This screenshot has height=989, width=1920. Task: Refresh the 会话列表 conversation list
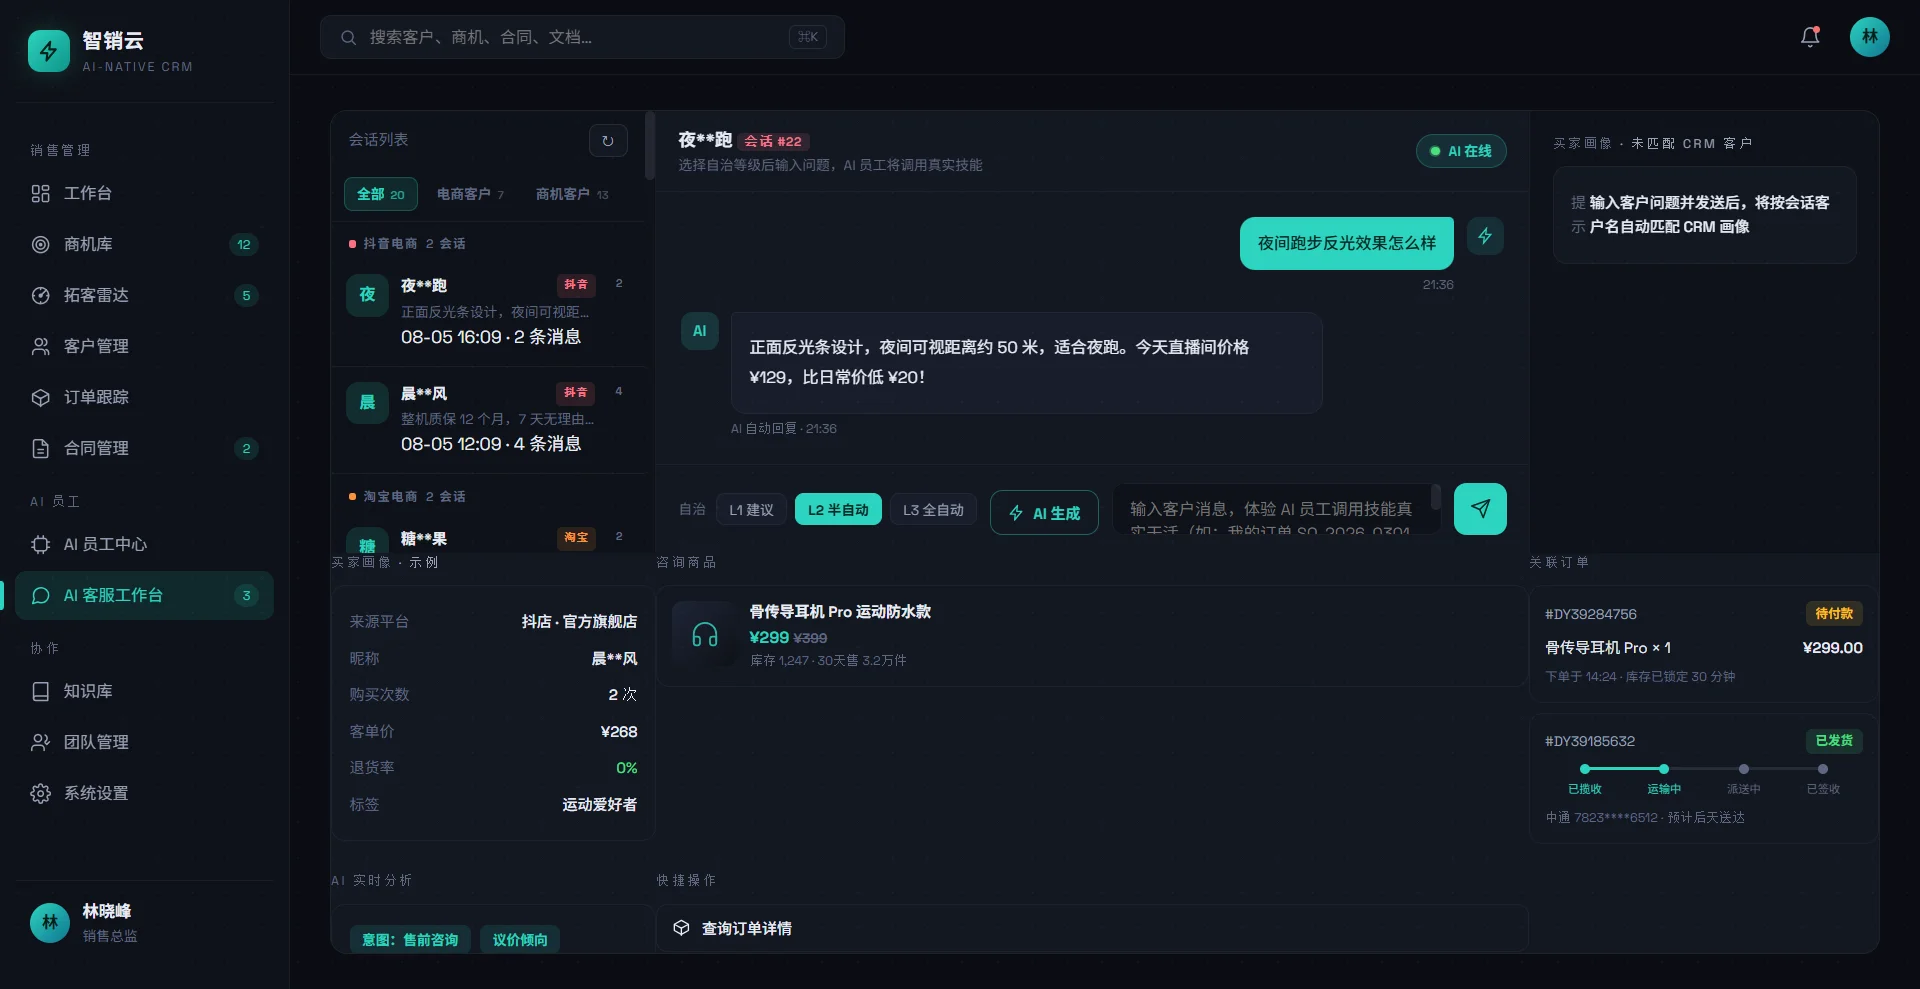coord(608,141)
